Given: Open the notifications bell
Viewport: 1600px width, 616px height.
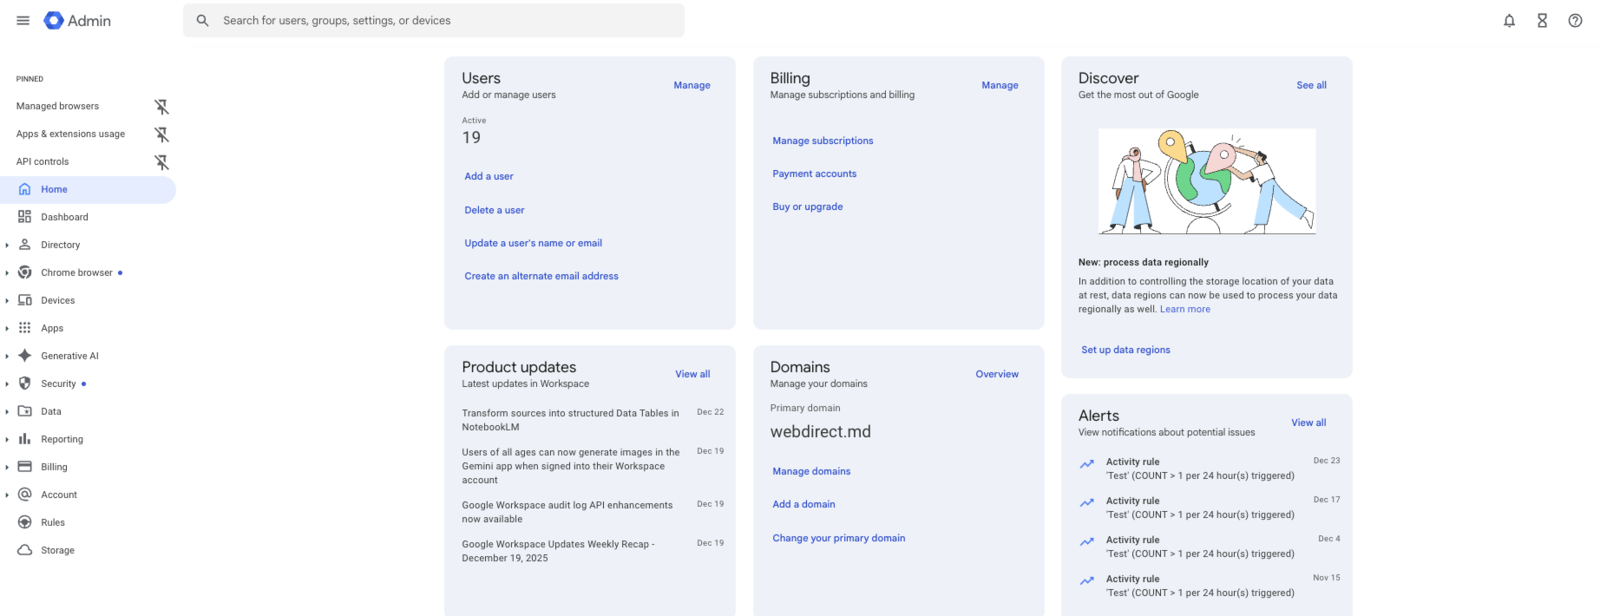Looking at the screenshot, I should (x=1509, y=20).
